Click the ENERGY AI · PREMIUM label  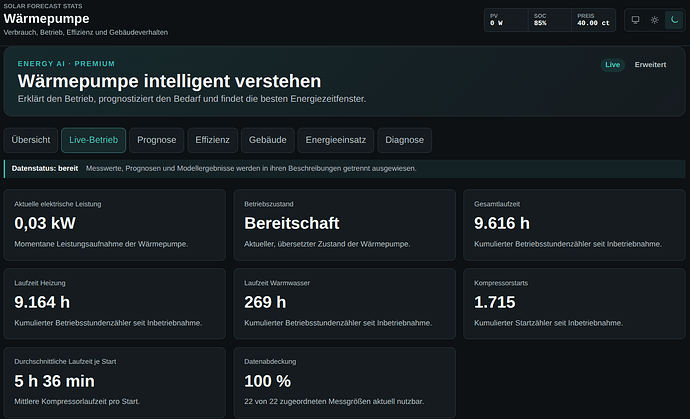[66, 64]
